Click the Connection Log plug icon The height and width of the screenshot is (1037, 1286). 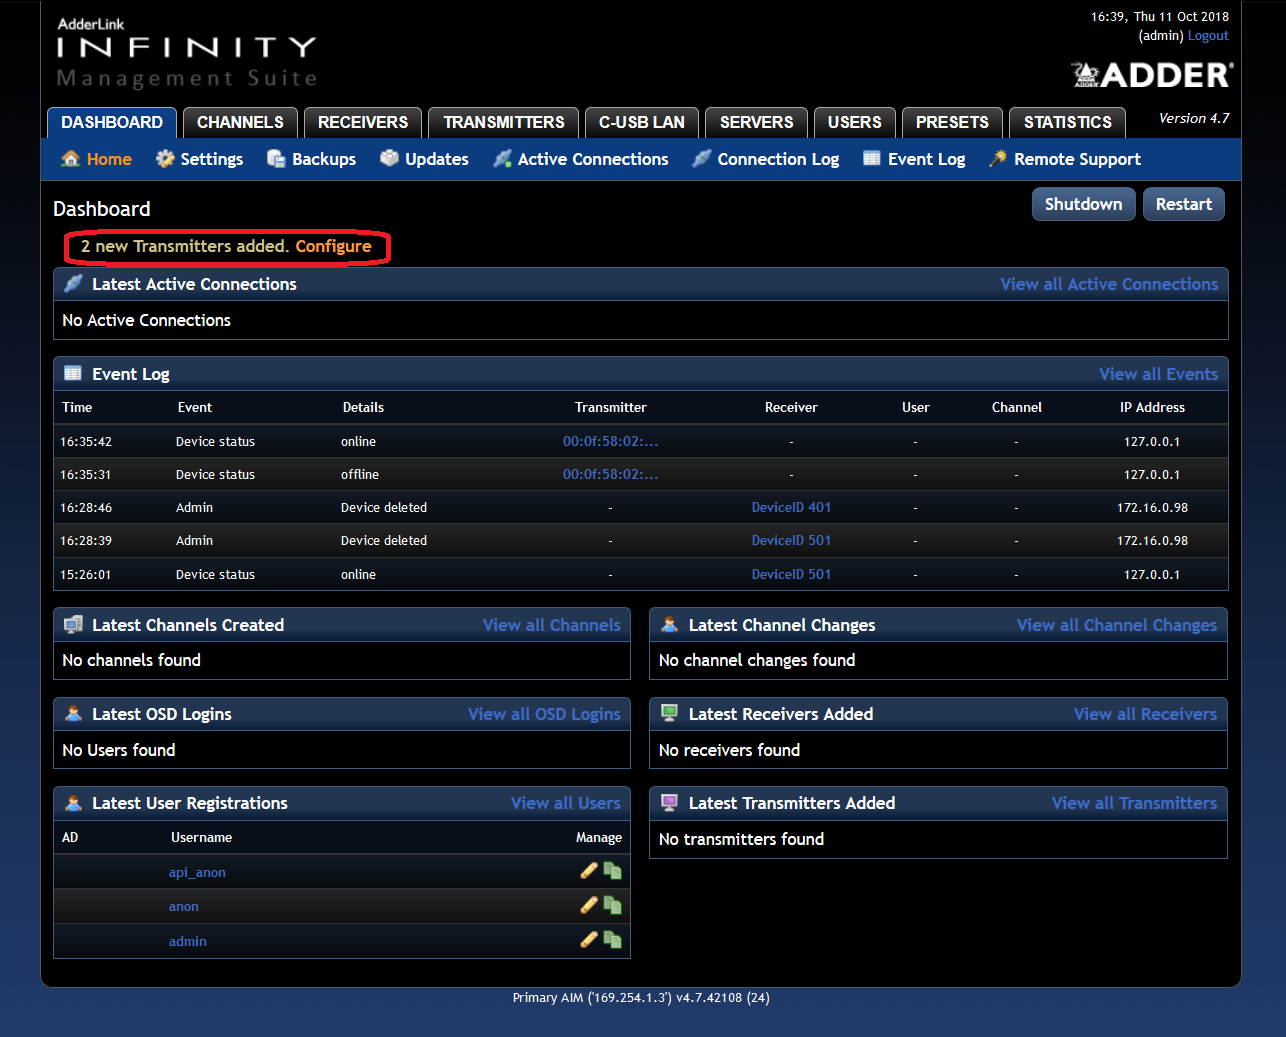tap(702, 159)
